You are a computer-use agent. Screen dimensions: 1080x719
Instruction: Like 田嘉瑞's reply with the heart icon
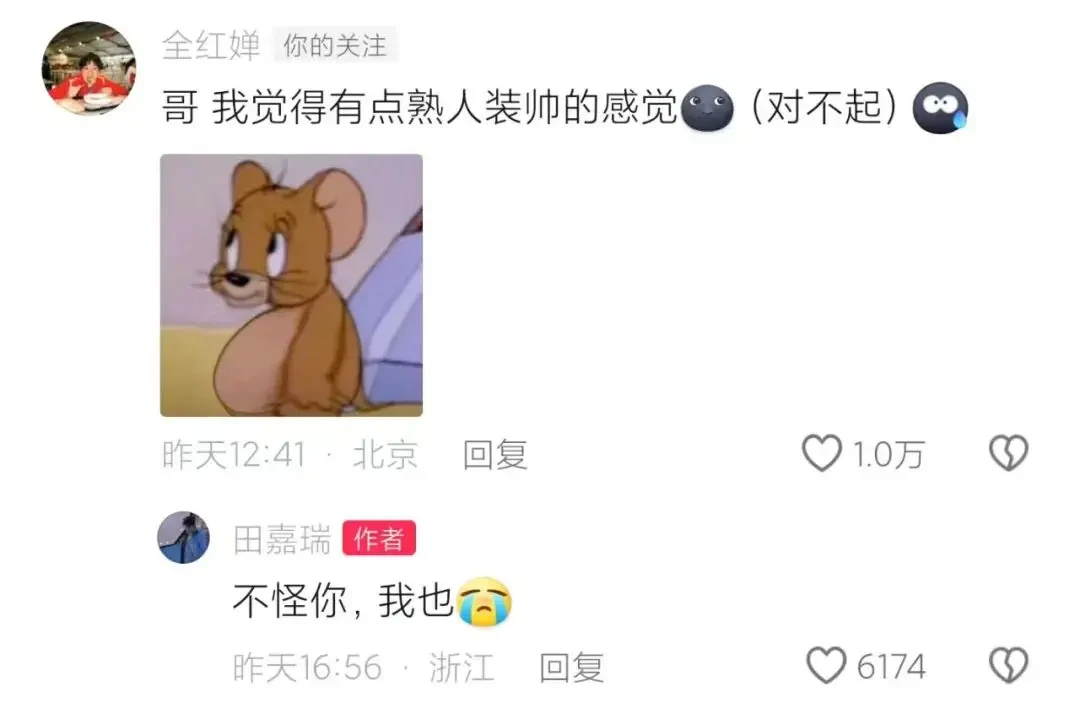[826, 665]
